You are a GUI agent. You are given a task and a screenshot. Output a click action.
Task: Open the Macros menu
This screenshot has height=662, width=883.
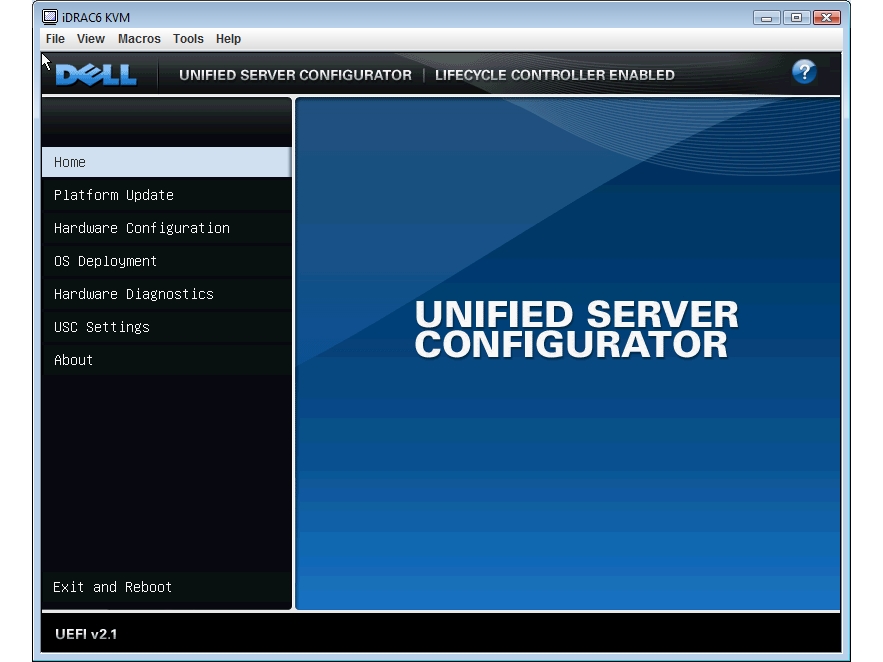139,39
